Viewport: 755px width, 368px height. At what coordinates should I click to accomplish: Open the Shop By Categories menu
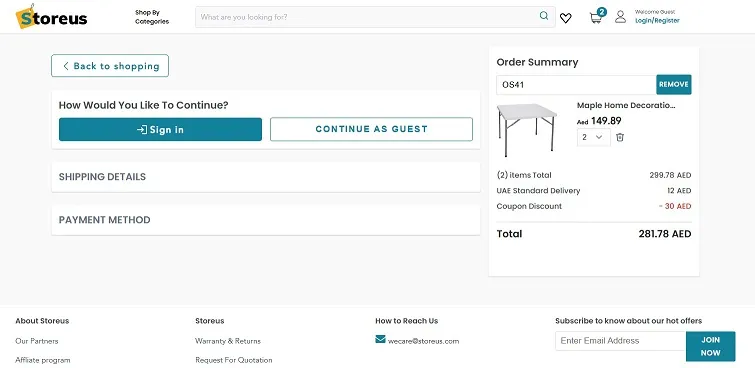(x=152, y=17)
